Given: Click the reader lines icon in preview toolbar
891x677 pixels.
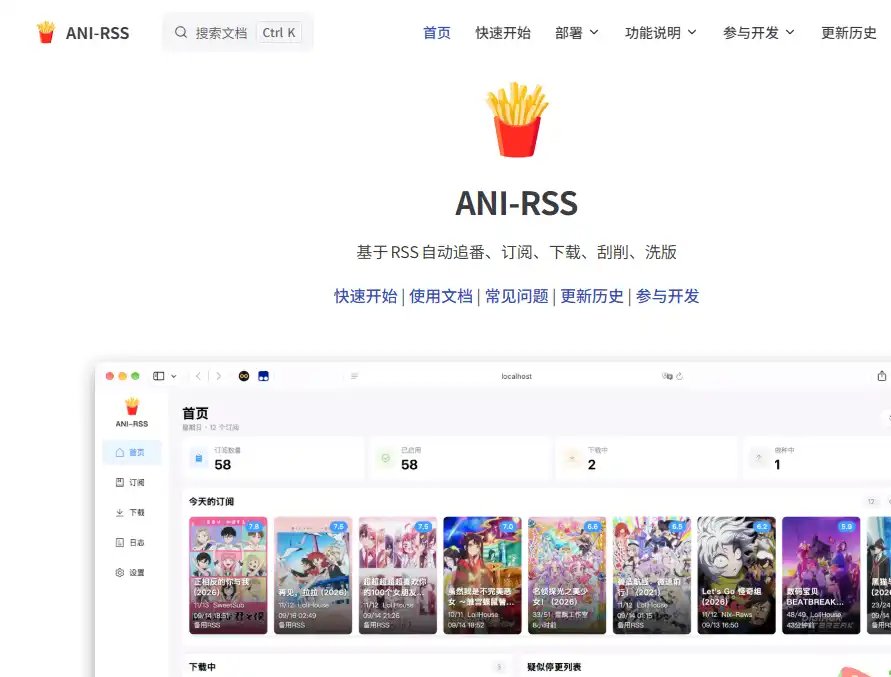Looking at the screenshot, I should click(355, 376).
